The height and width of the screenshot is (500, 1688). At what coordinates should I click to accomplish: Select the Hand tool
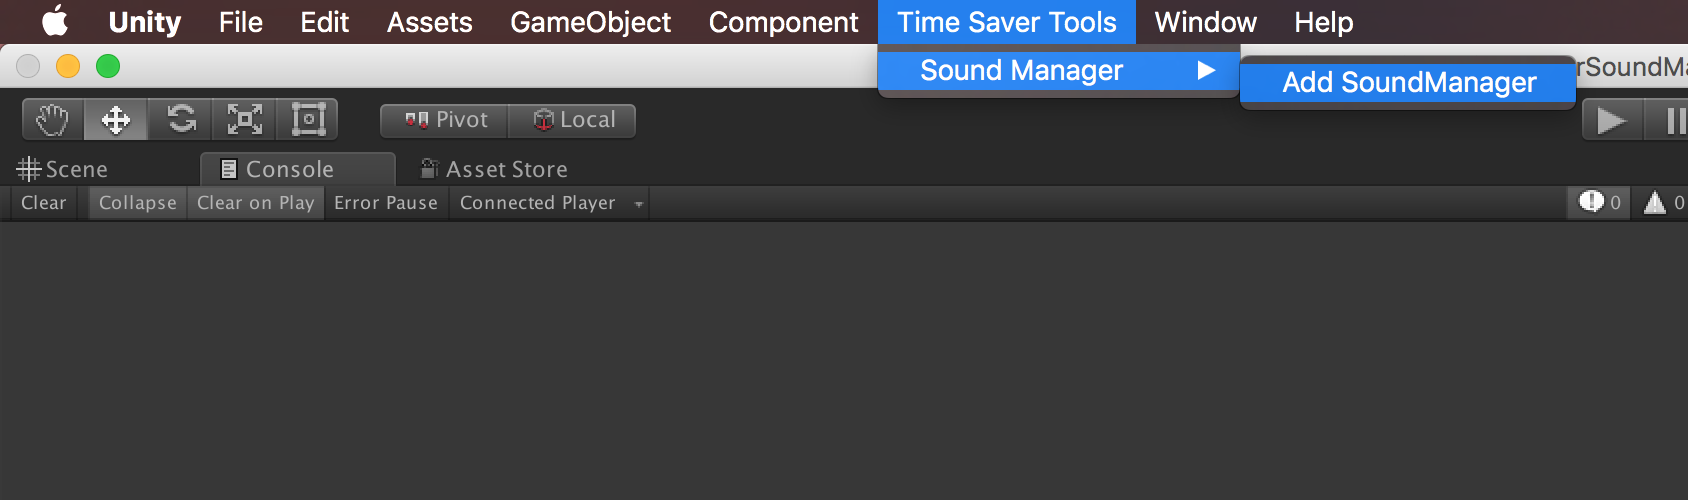click(x=53, y=120)
